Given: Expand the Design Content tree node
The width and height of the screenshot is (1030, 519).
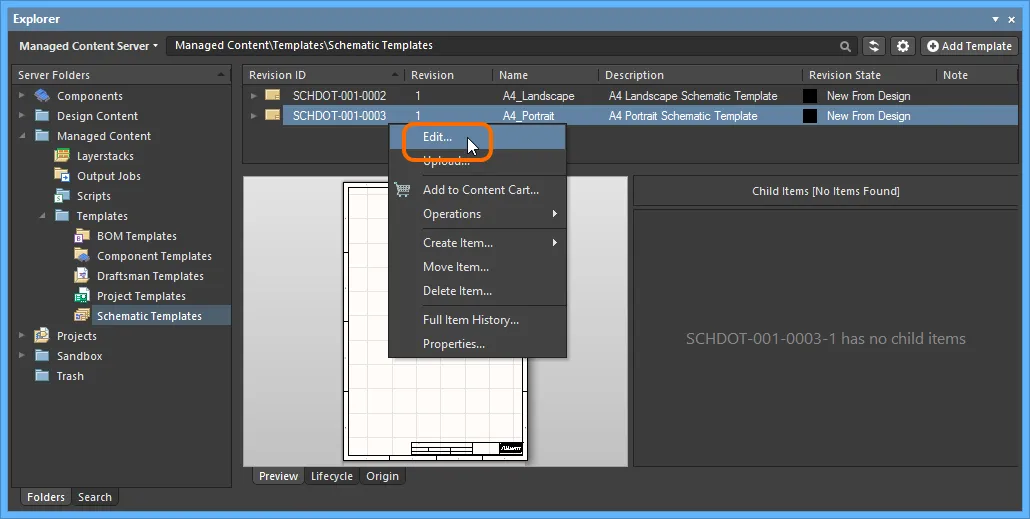Looking at the screenshot, I should [x=22, y=116].
